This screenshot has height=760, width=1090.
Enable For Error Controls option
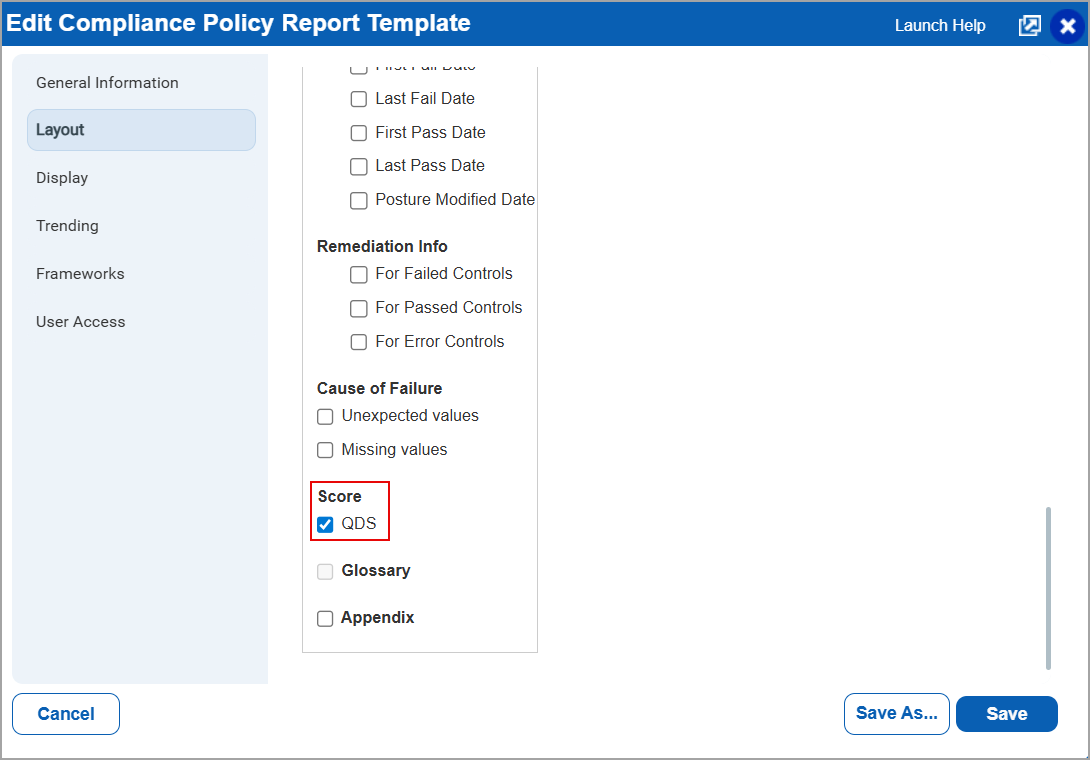pos(359,342)
